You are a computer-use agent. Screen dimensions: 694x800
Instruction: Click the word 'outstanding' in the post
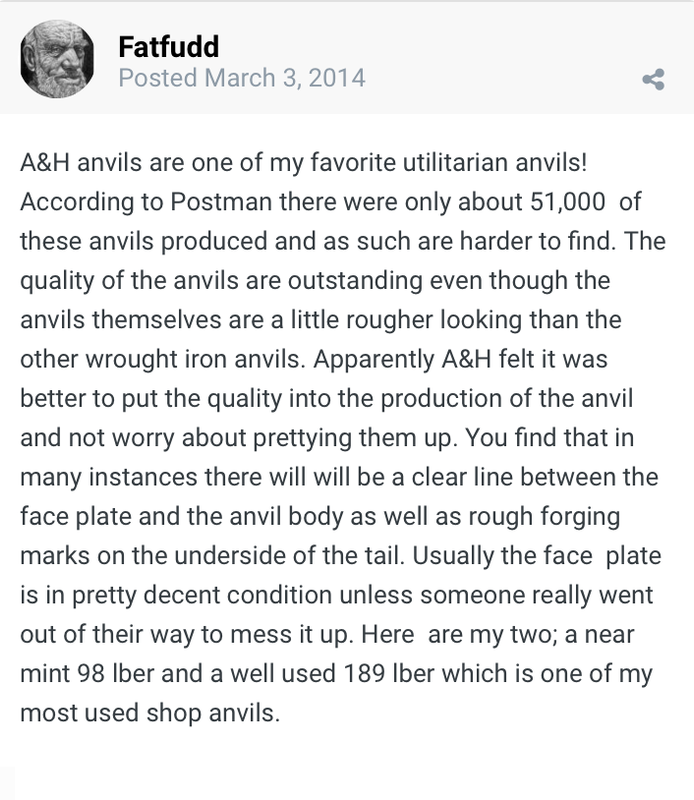click(x=355, y=281)
